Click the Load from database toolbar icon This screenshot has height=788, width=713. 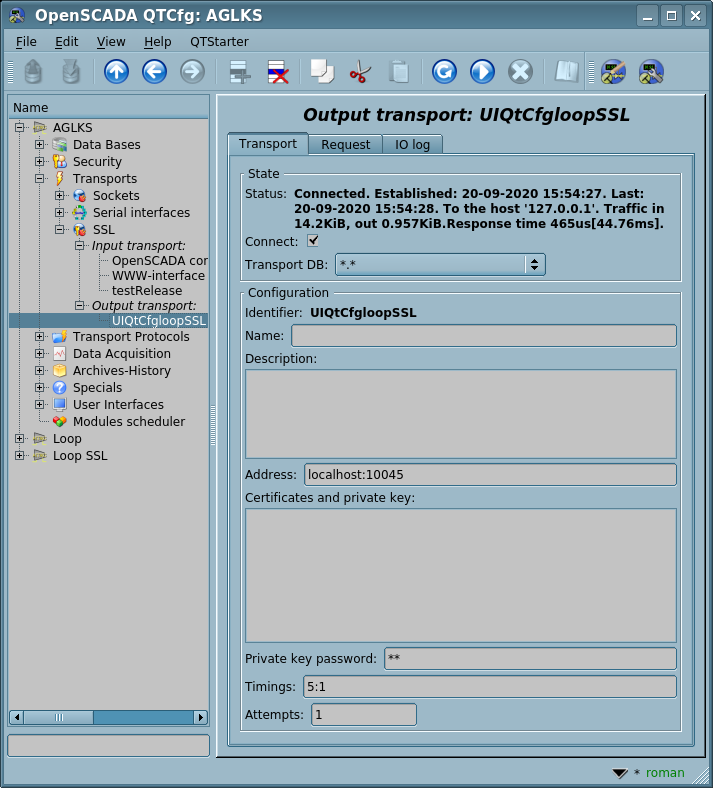[x=33, y=71]
